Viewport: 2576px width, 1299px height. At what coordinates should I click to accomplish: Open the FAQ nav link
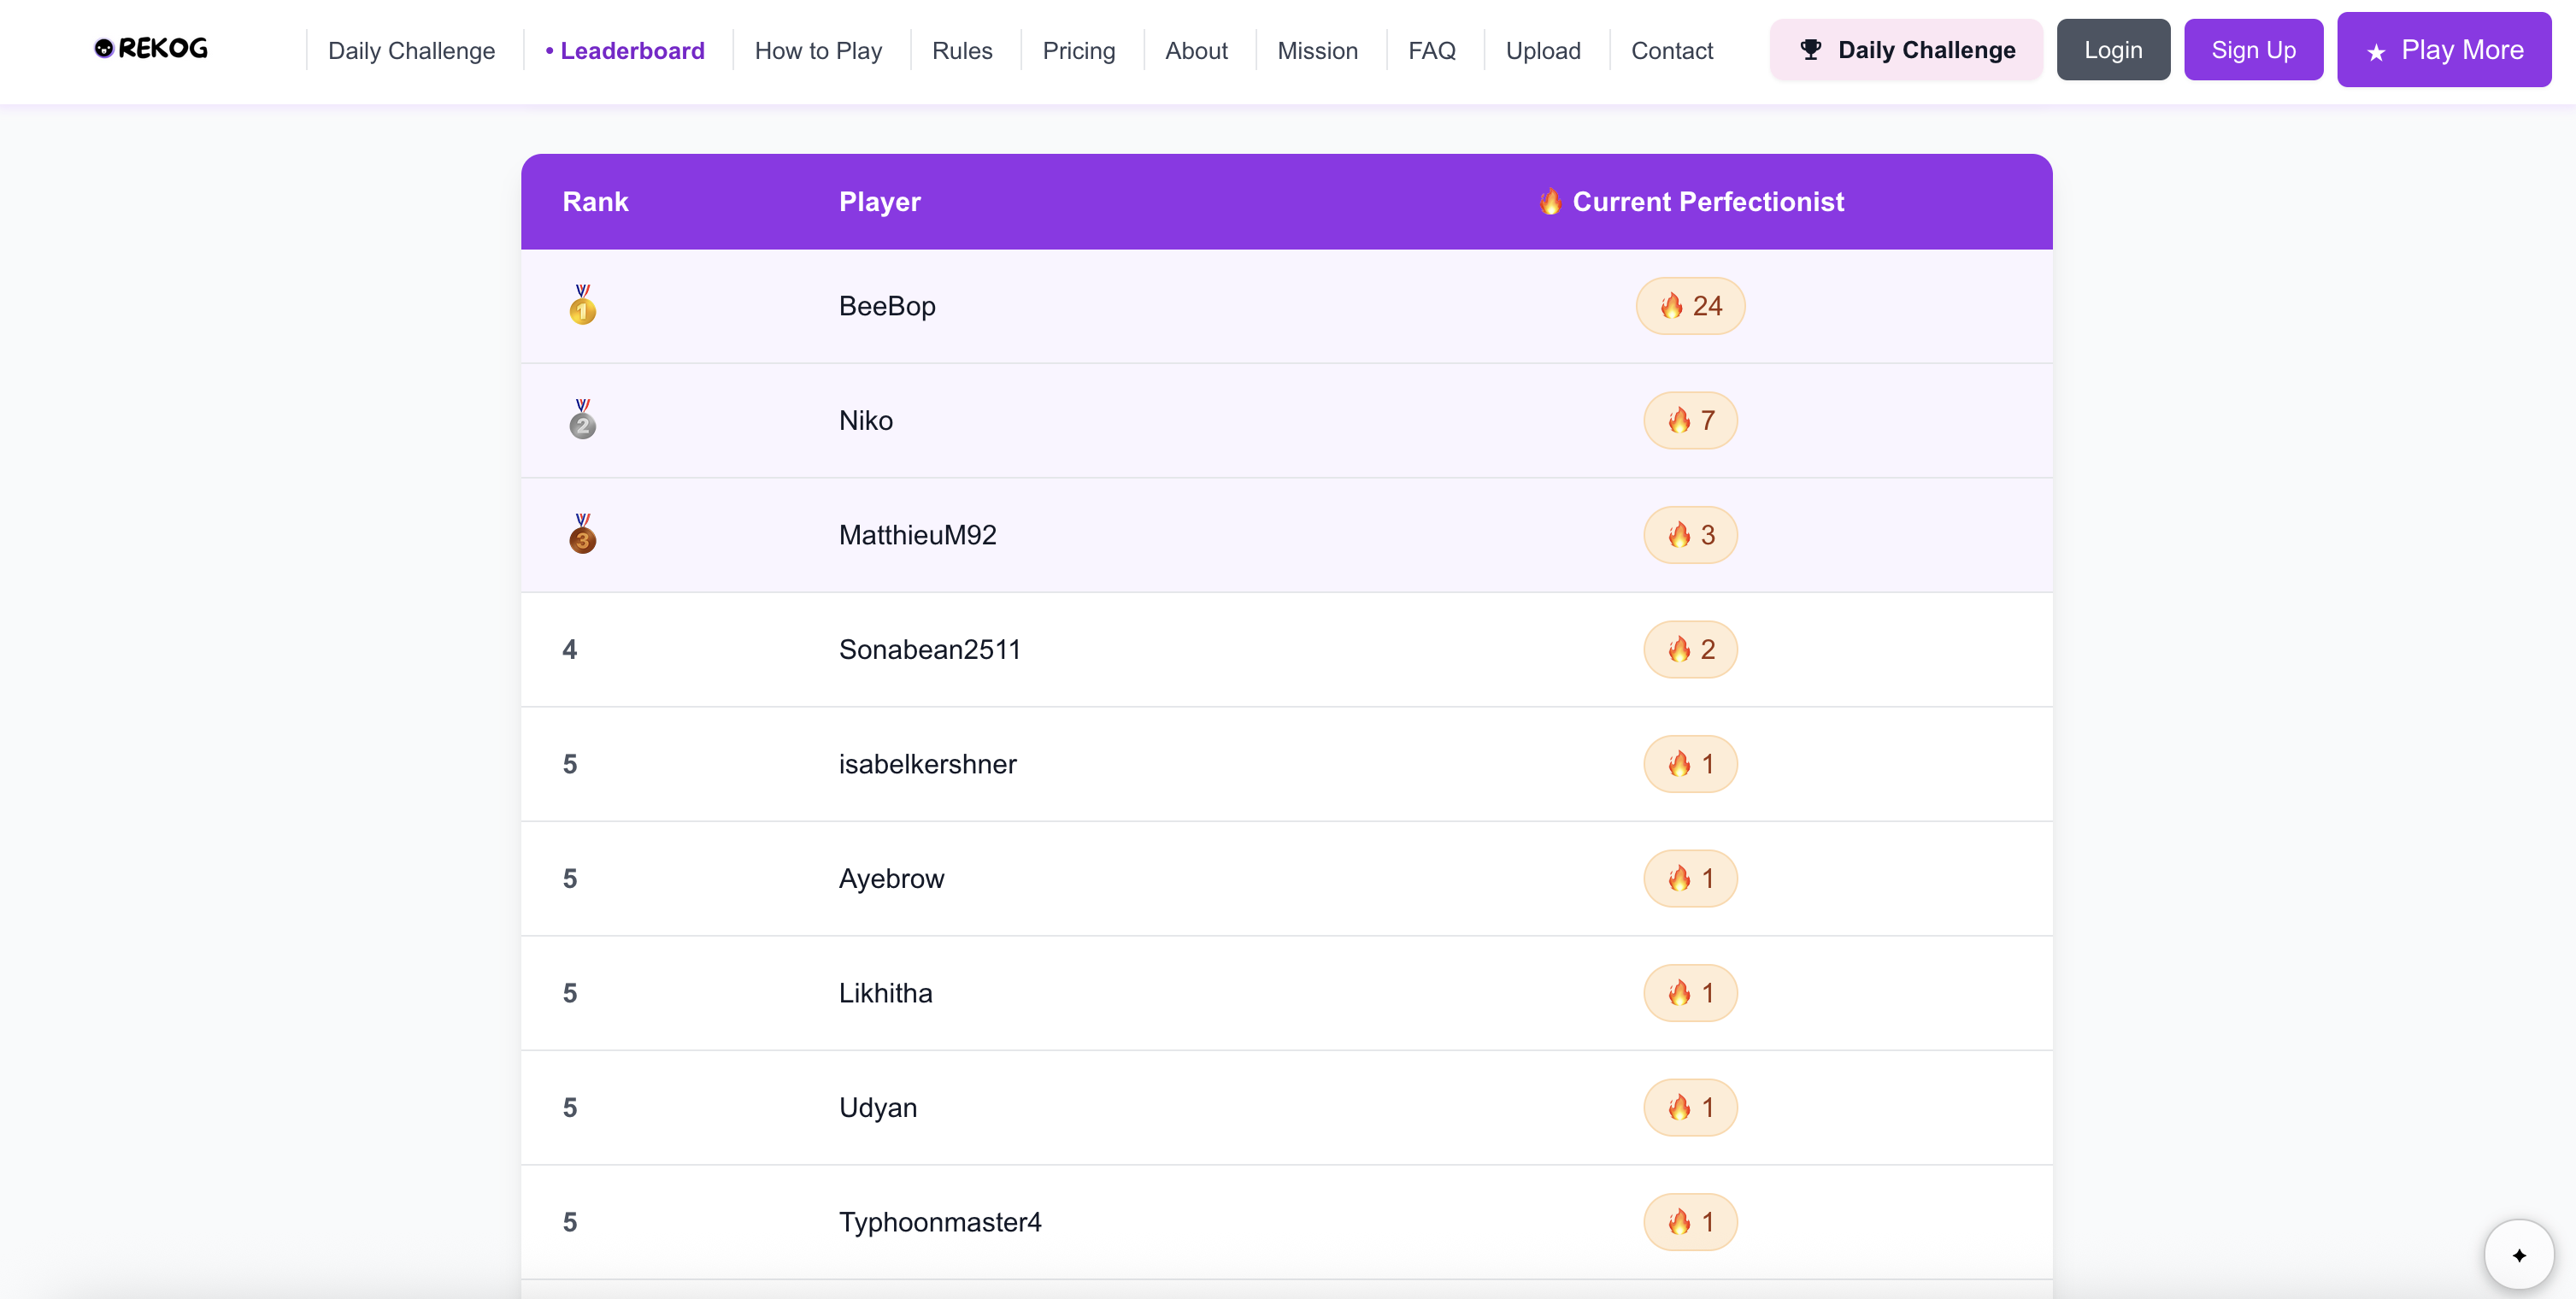pos(1431,50)
